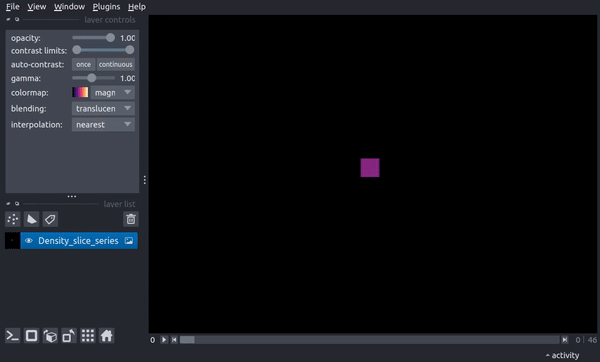Create a new shapes layer

click(x=31, y=219)
